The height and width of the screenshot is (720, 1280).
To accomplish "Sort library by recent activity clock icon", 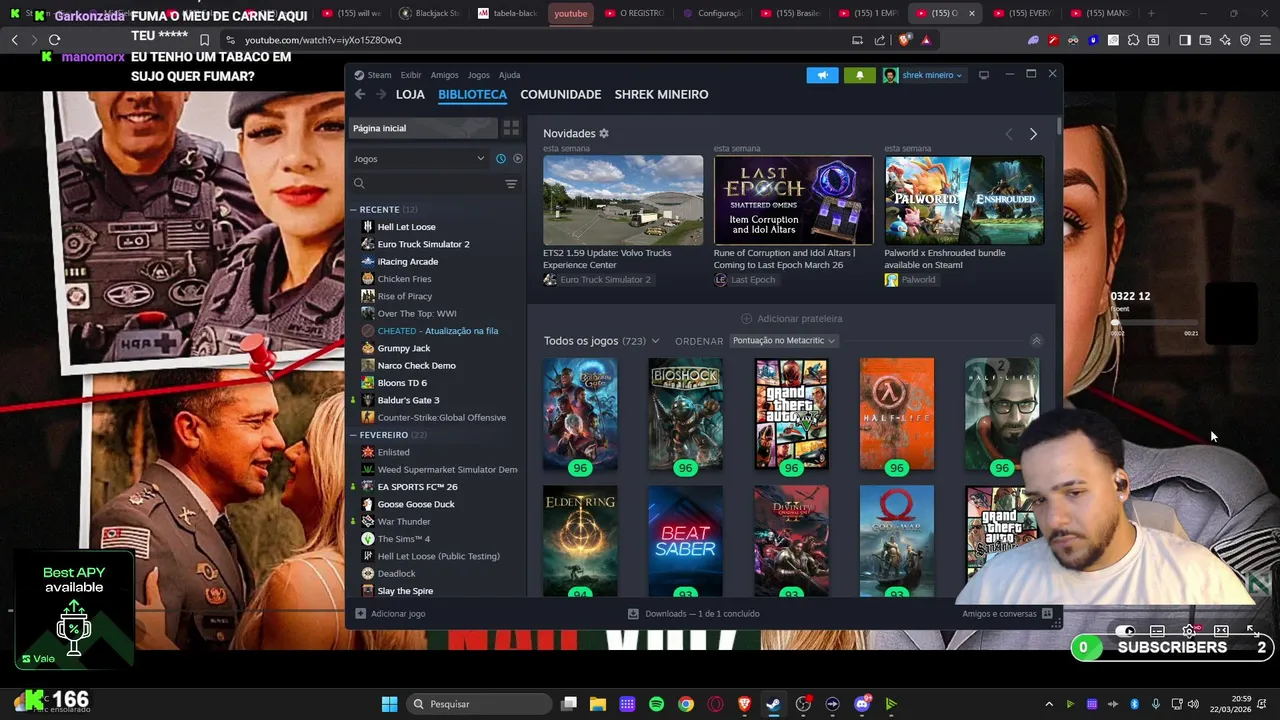I will (x=501, y=159).
